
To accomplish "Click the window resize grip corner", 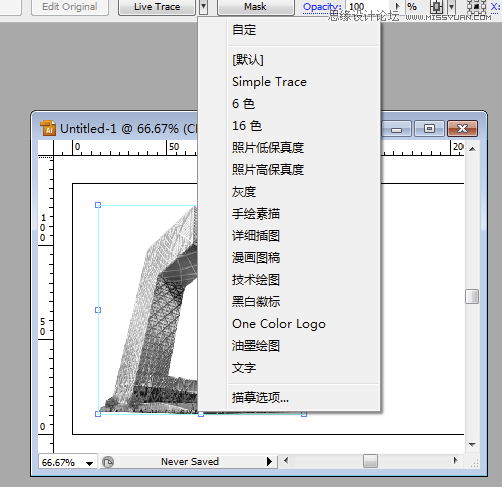I will point(474,463).
